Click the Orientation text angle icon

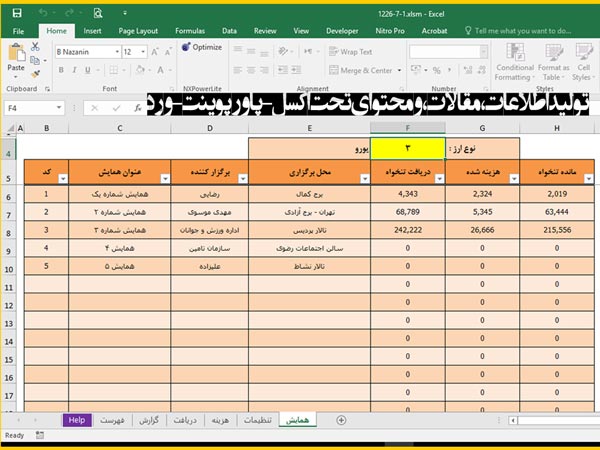pos(283,51)
